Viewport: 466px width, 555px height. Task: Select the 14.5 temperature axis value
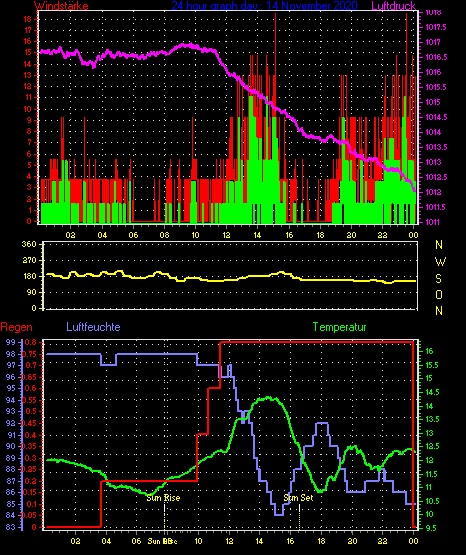pyautogui.click(x=431, y=392)
